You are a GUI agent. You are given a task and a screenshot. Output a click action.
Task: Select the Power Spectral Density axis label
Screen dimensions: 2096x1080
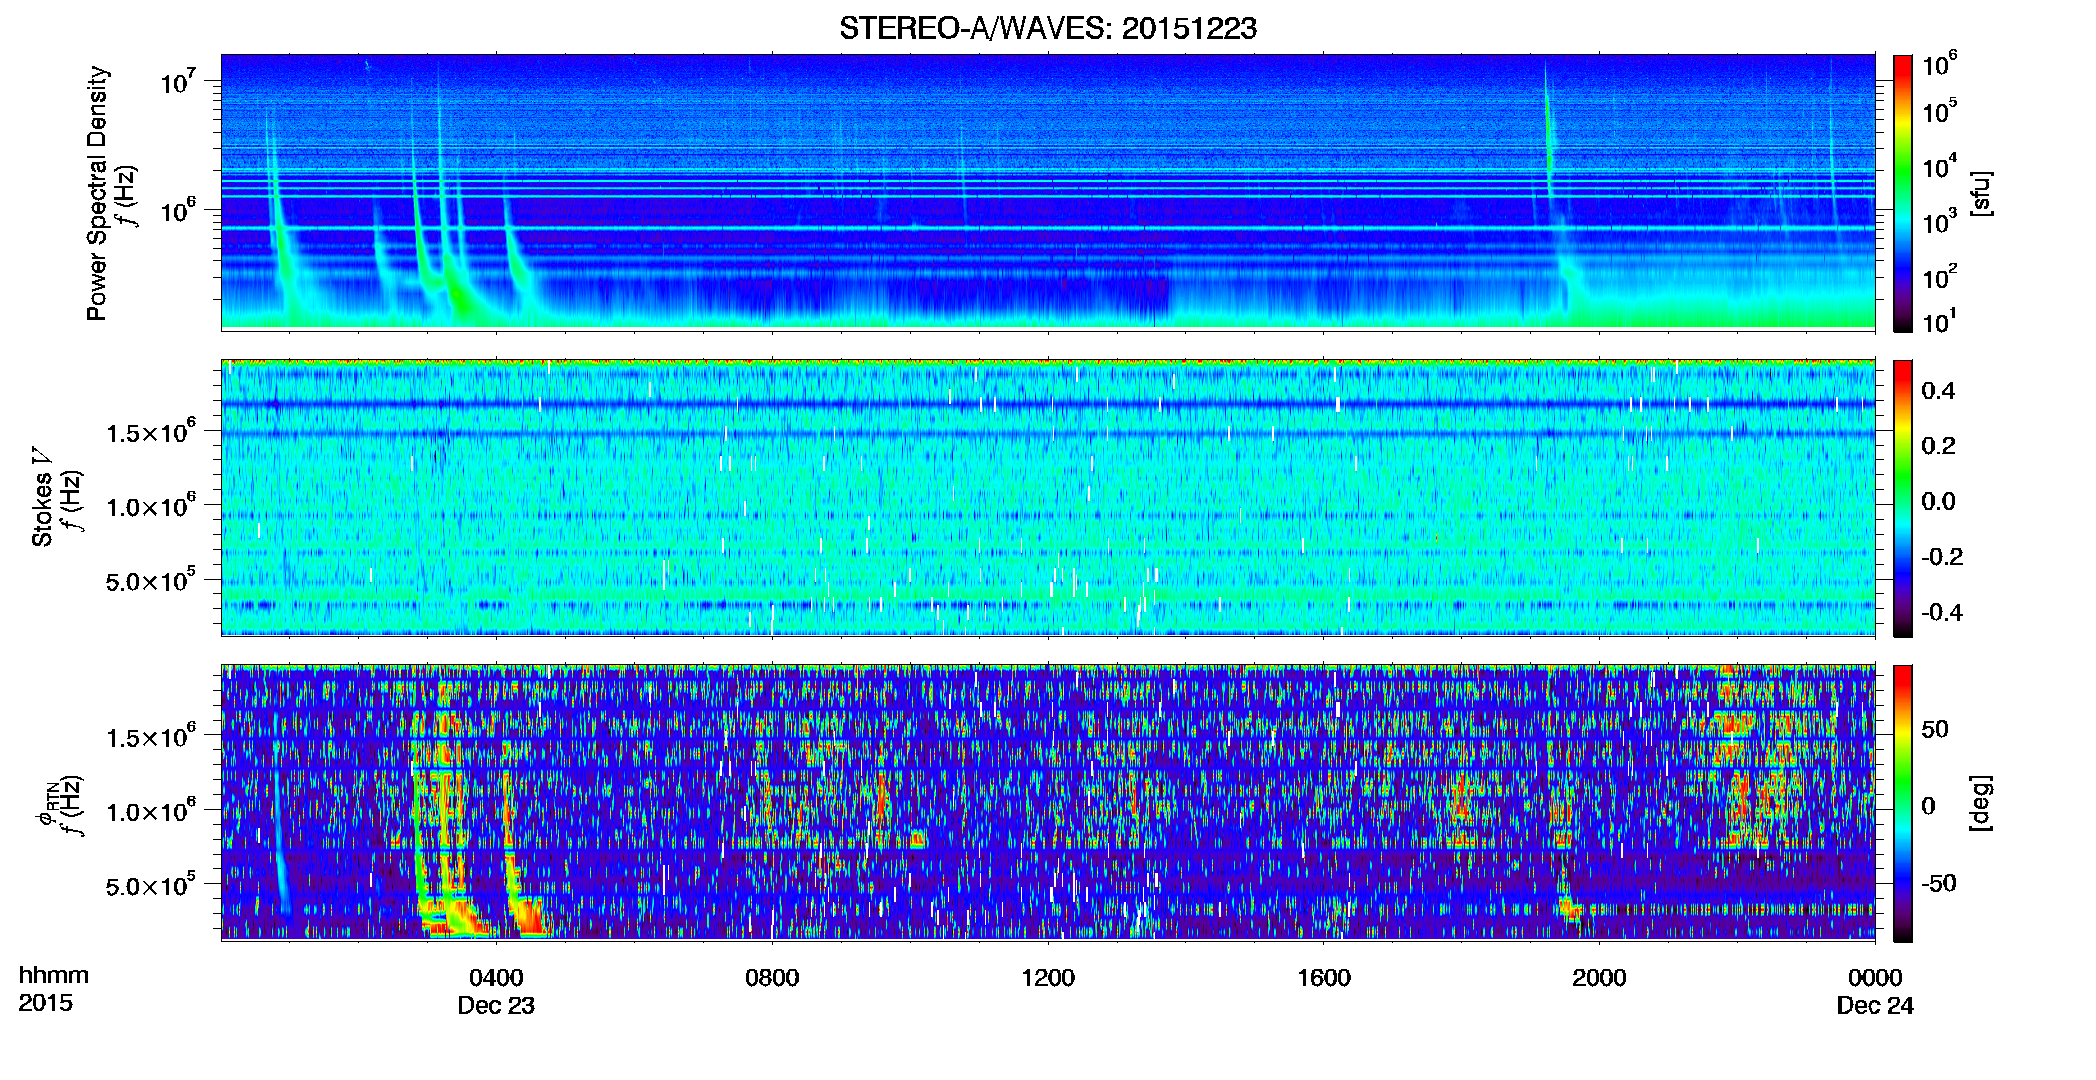click(x=97, y=193)
